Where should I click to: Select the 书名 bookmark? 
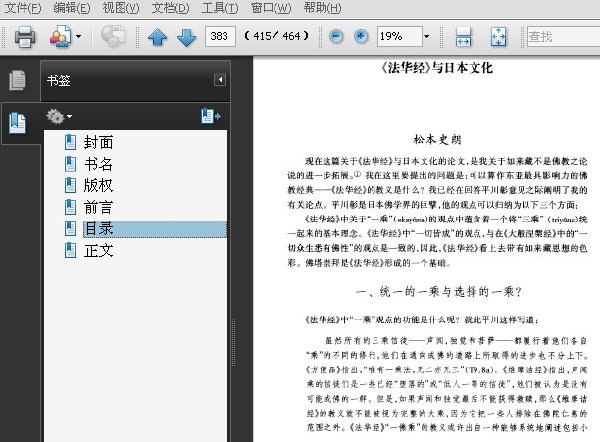click(98, 164)
